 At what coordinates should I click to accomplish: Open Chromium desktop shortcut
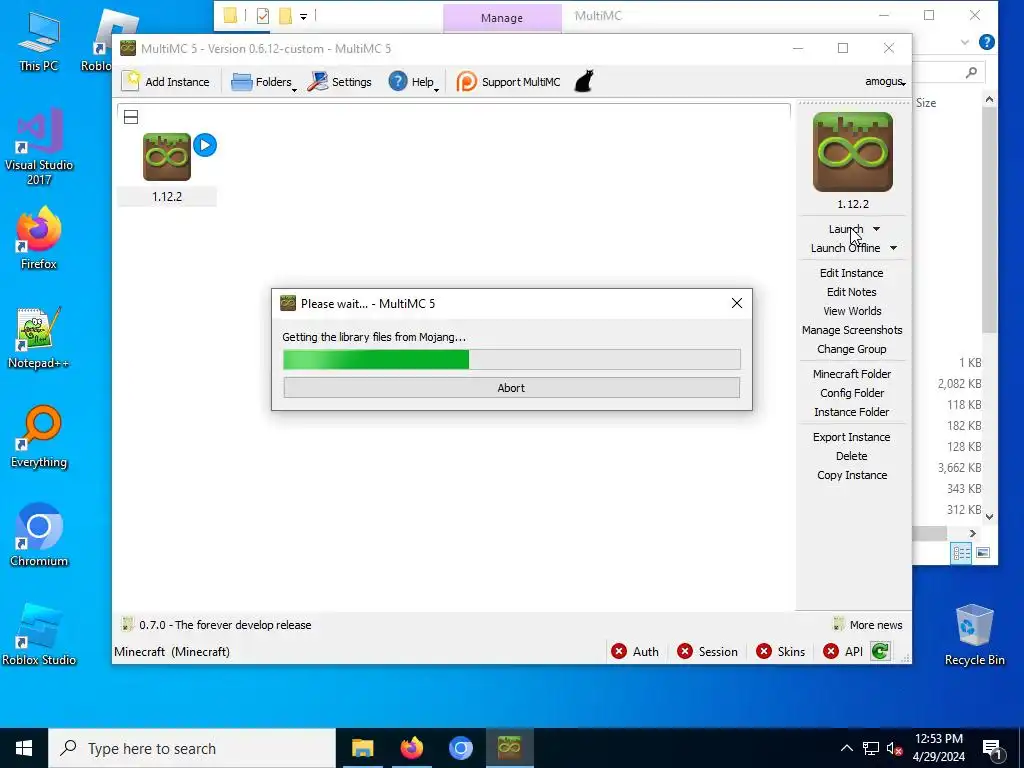[x=39, y=536]
